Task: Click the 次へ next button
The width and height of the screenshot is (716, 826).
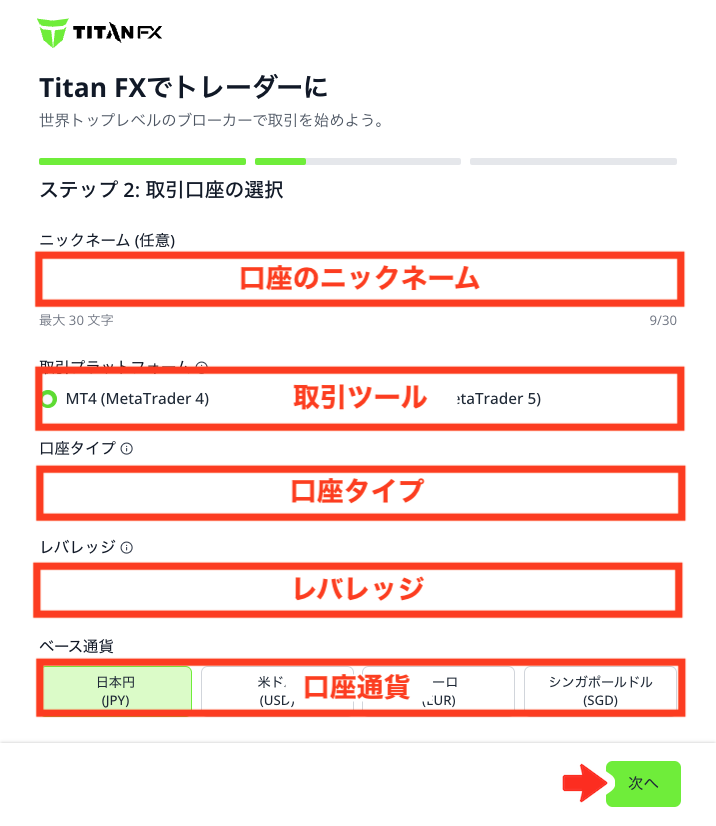Action: click(643, 783)
